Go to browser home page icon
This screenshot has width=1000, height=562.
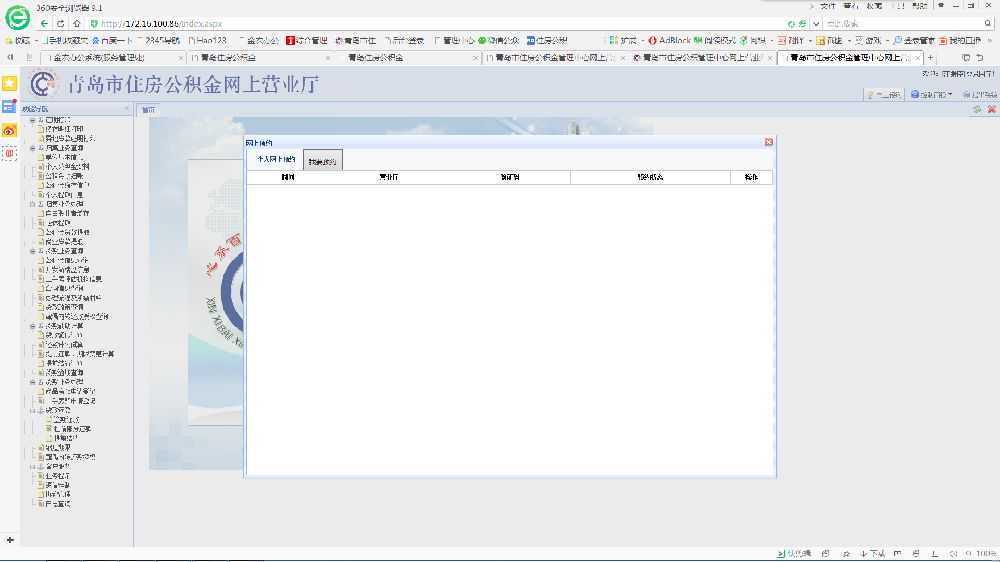click(77, 23)
